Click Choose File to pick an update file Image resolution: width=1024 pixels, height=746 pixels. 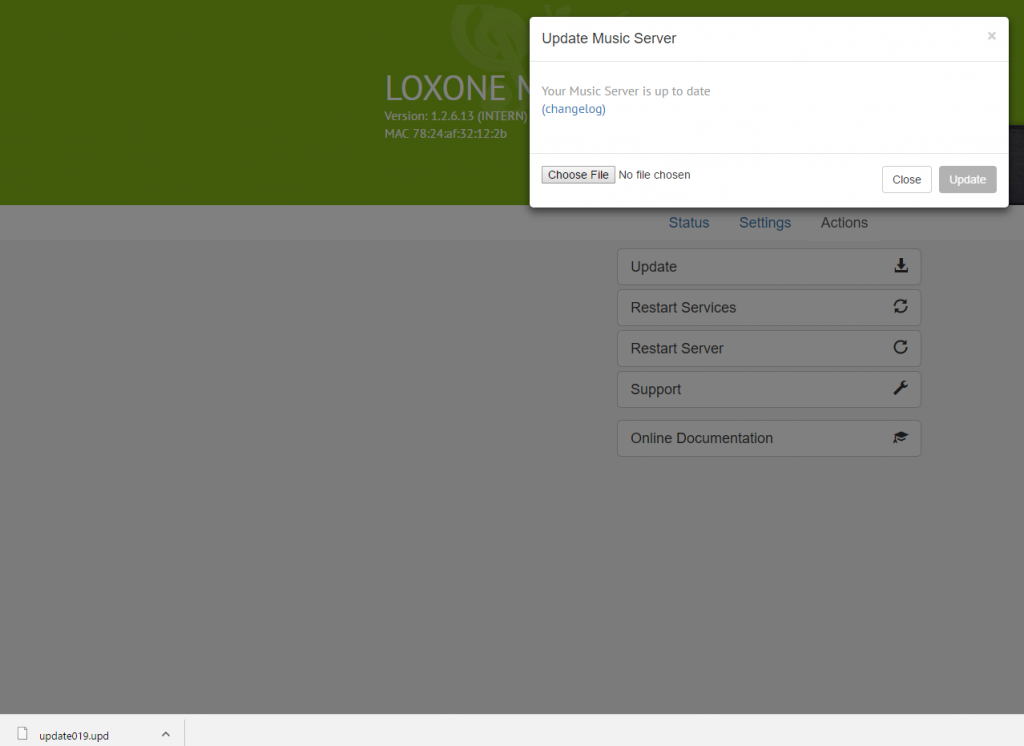pyautogui.click(x=577, y=174)
